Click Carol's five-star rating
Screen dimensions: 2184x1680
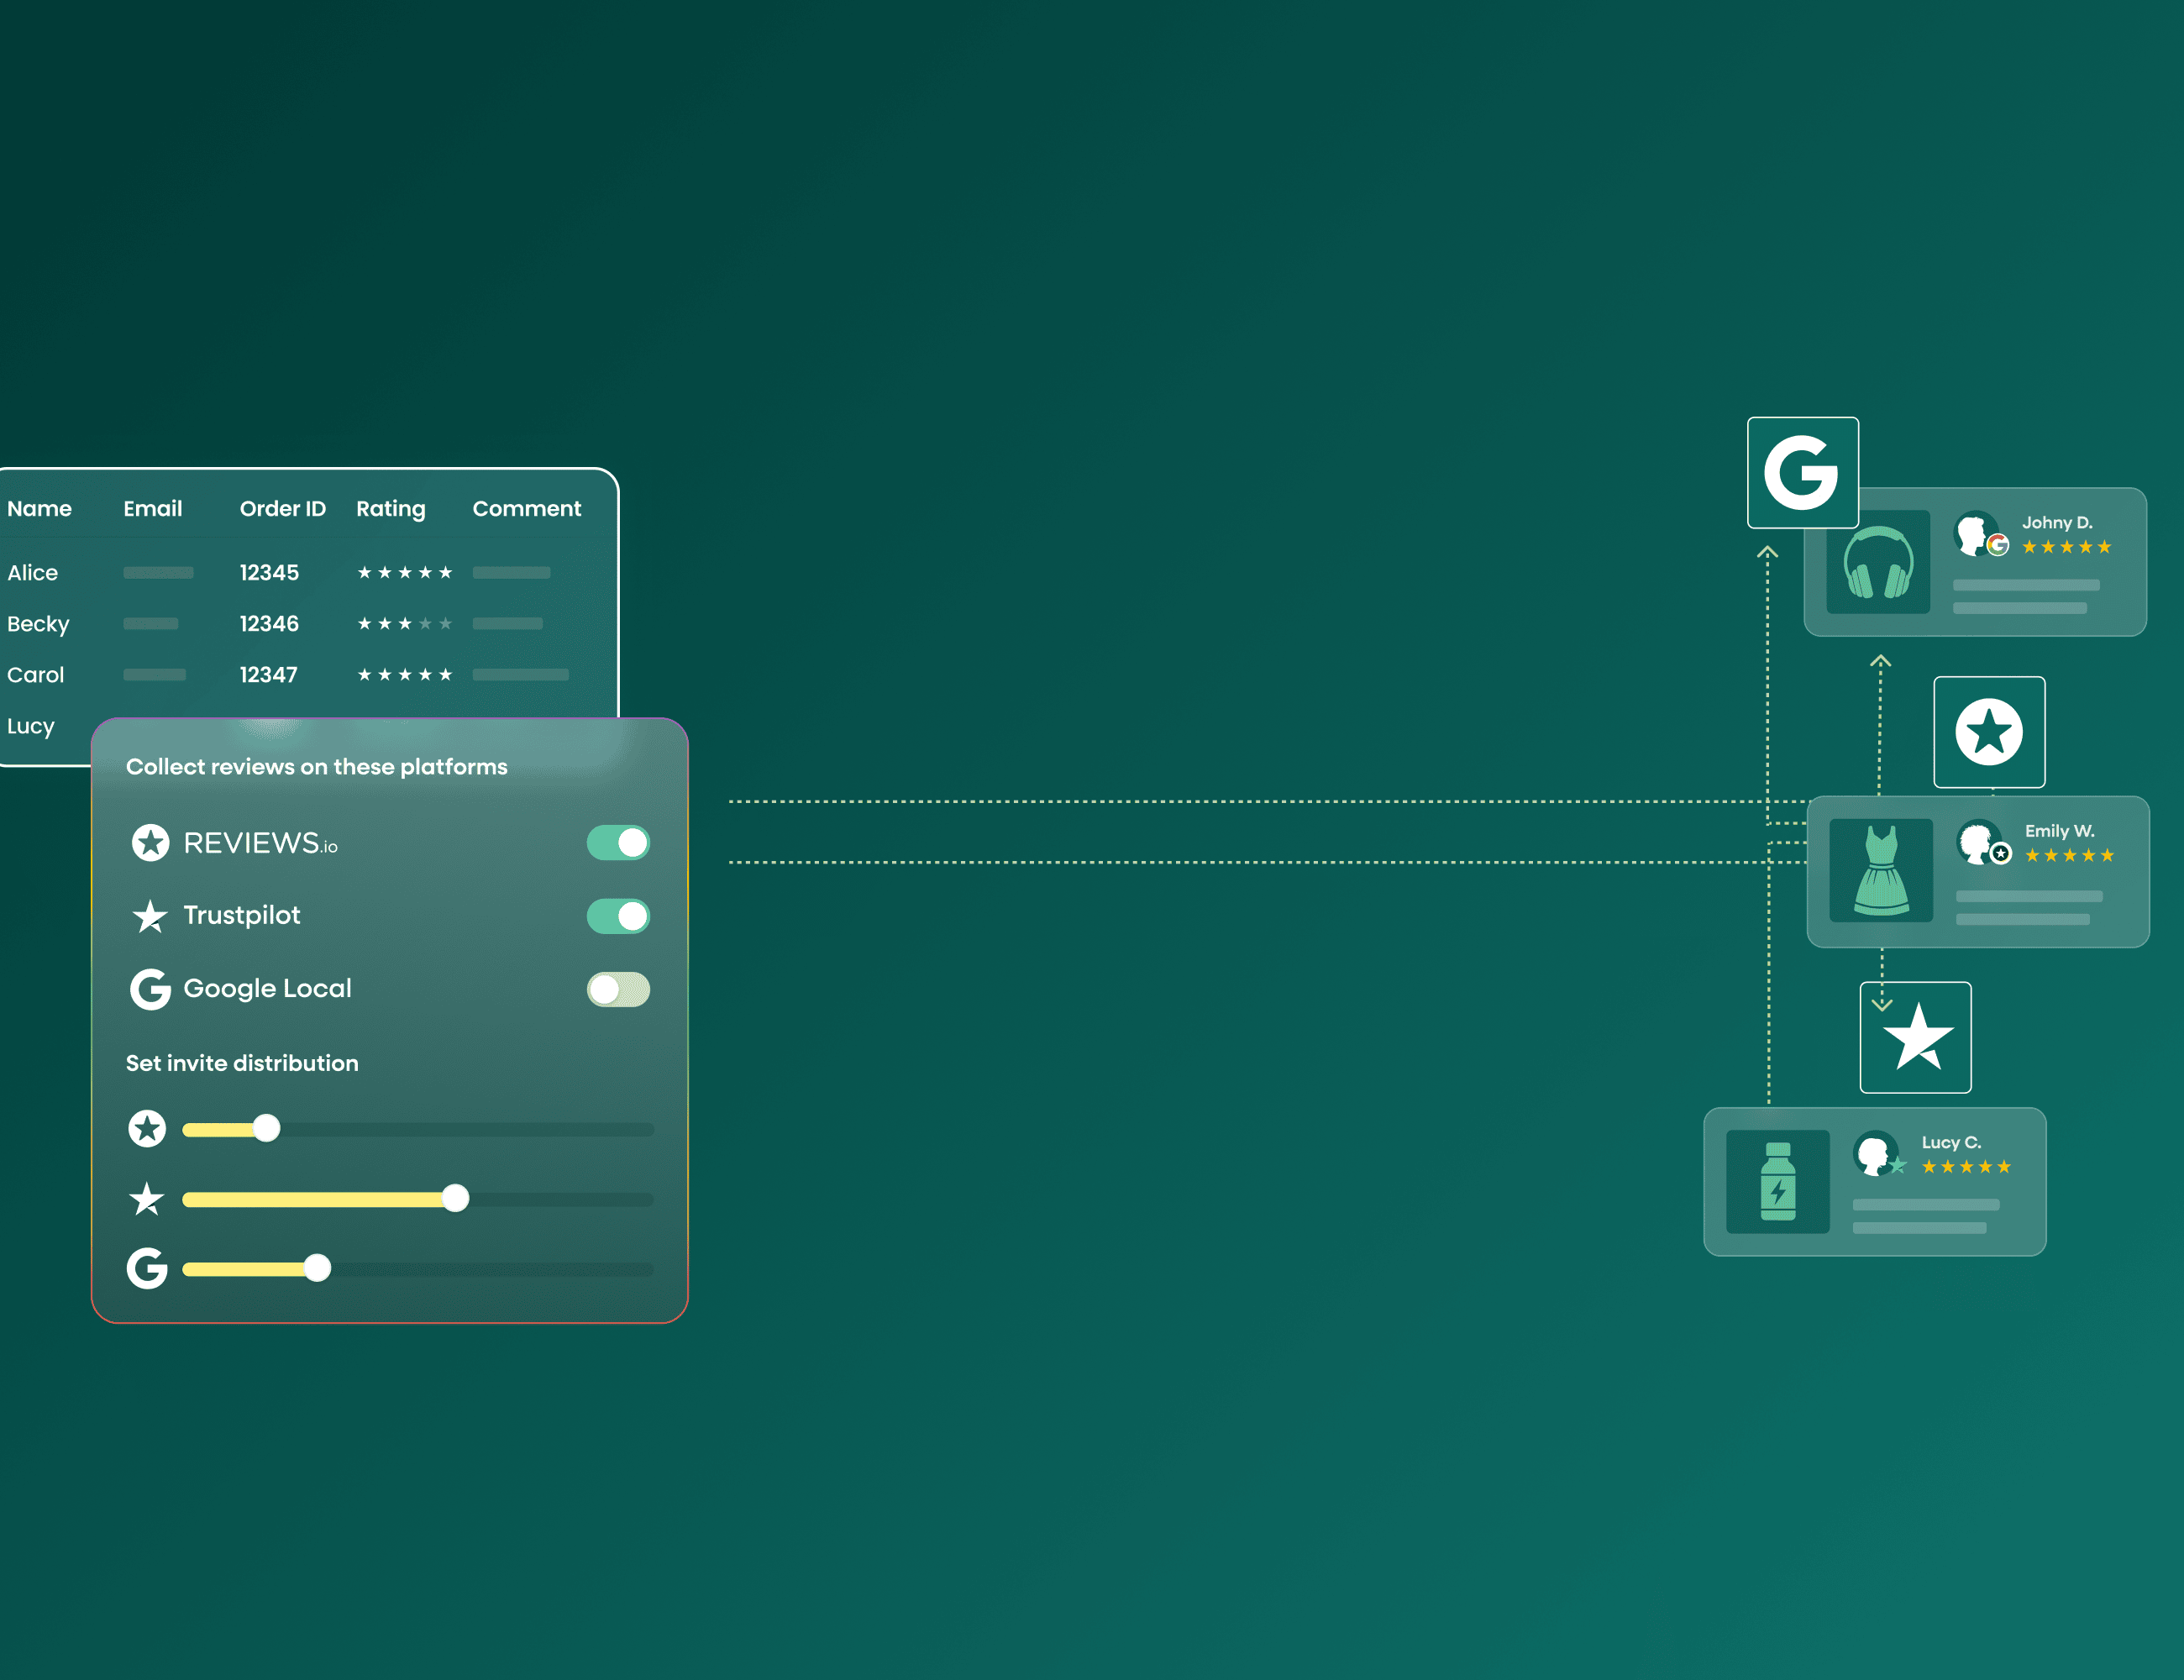coord(405,674)
